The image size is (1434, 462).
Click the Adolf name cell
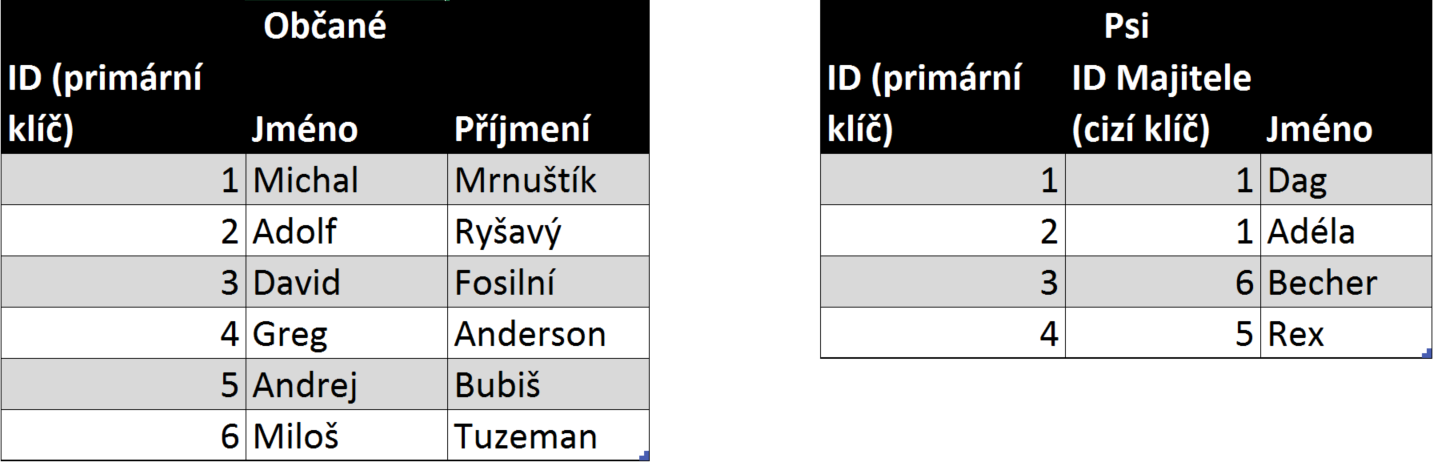pos(295,232)
